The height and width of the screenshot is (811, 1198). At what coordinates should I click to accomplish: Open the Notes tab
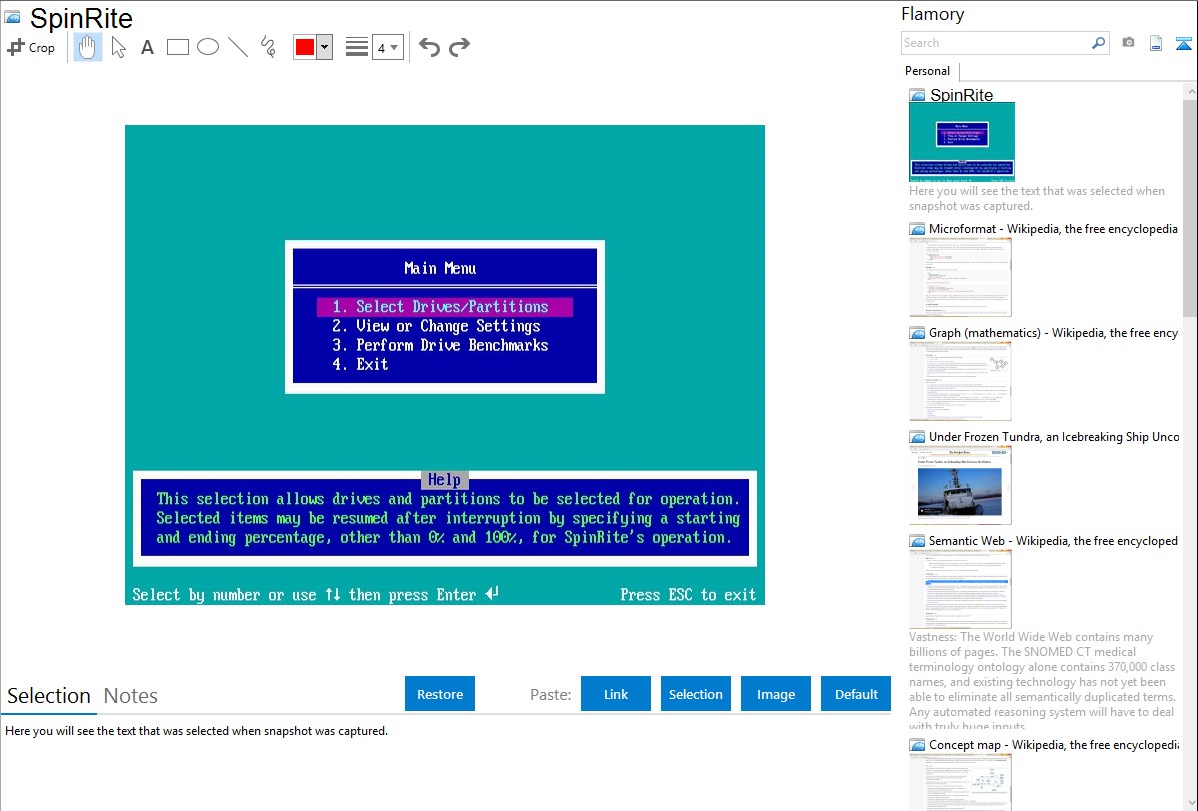(x=131, y=696)
